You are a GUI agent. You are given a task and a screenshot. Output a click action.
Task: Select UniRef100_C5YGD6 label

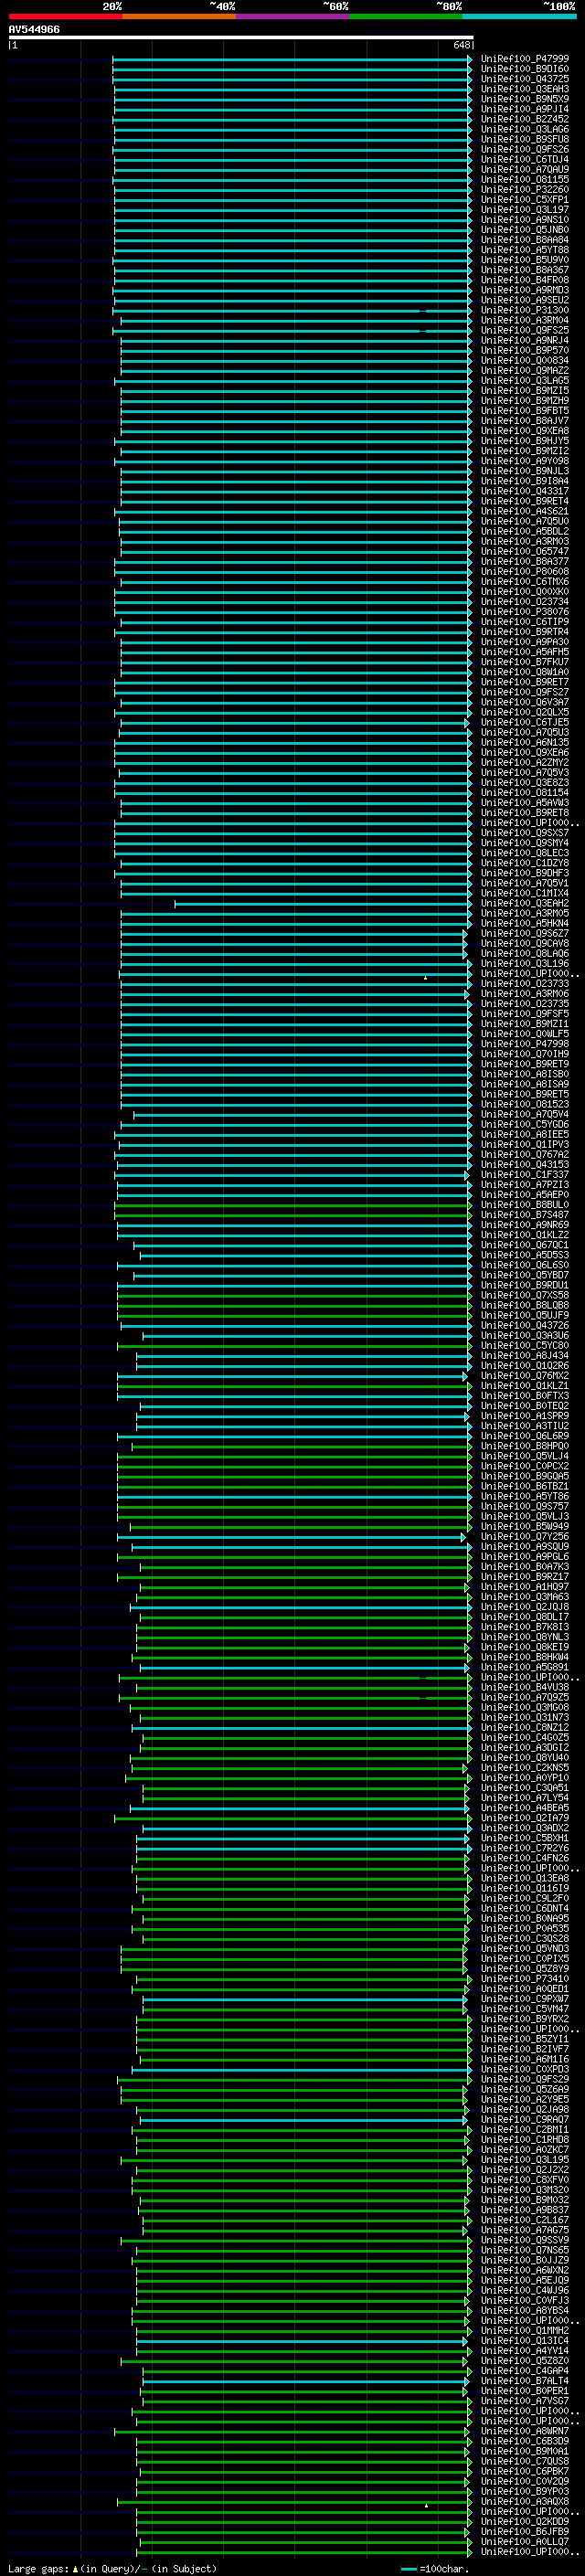[x=525, y=1124]
